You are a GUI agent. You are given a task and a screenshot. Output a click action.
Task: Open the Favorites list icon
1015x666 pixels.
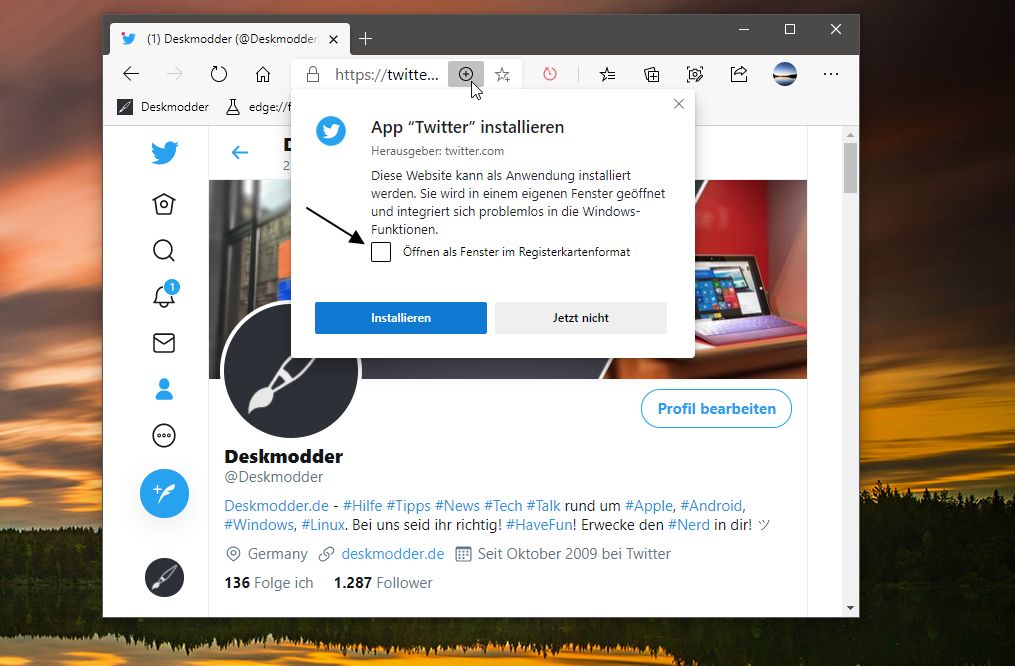(x=607, y=74)
